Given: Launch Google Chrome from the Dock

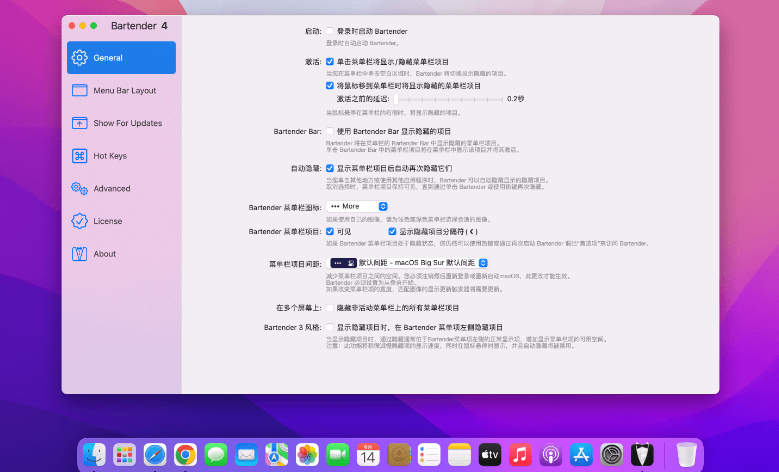Looking at the screenshot, I should coord(185,455).
